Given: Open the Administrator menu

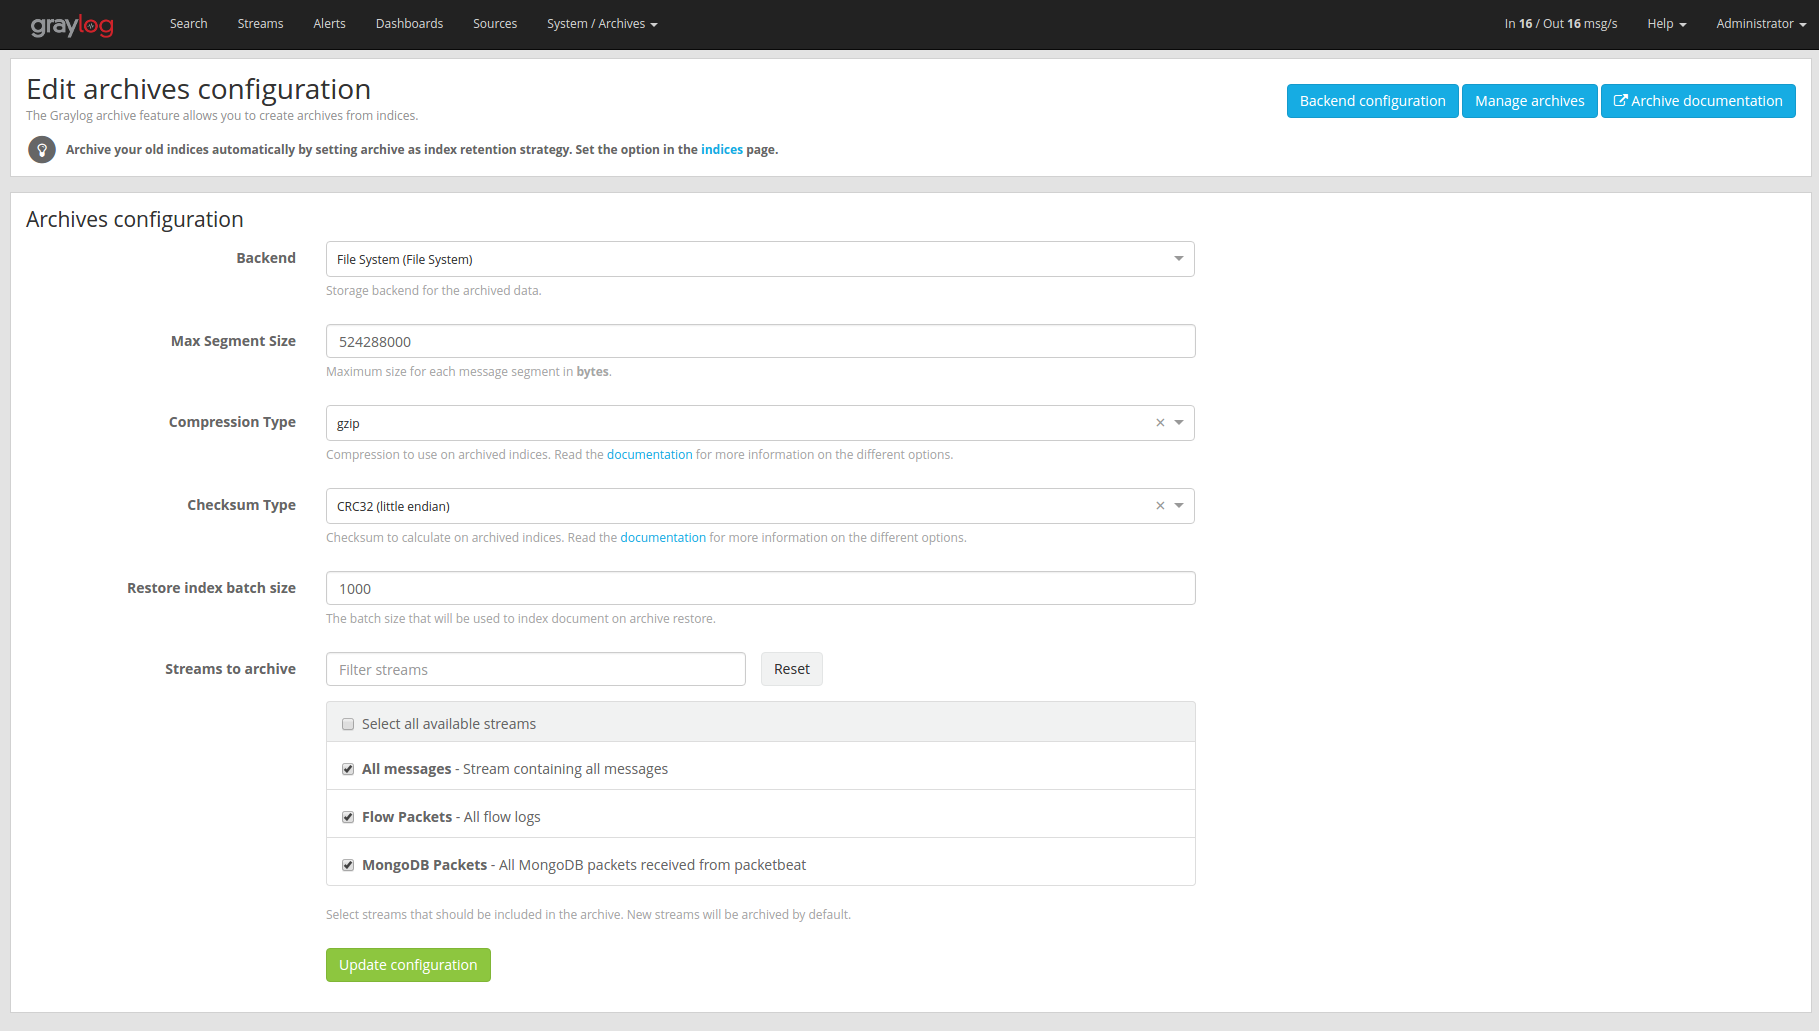Looking at the screenshot, I should pyautogui.click(x=1758, y=23).
